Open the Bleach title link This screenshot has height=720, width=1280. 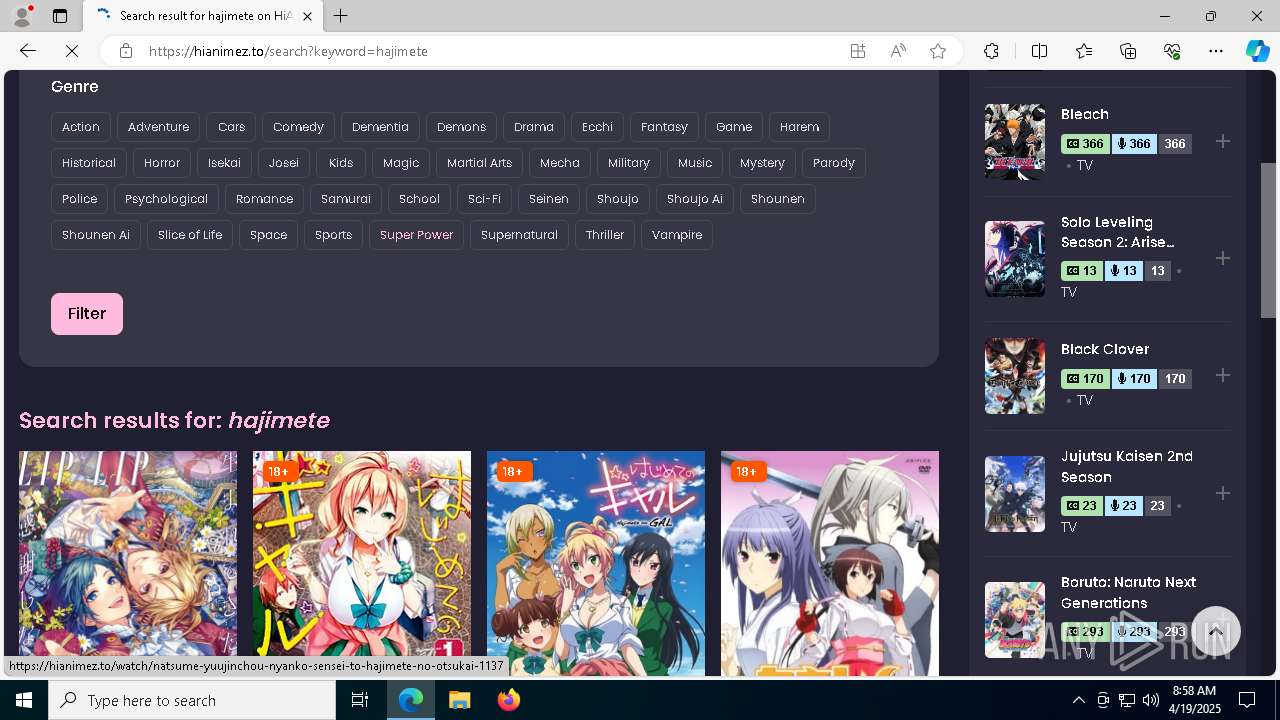(x=1085, y=114)
